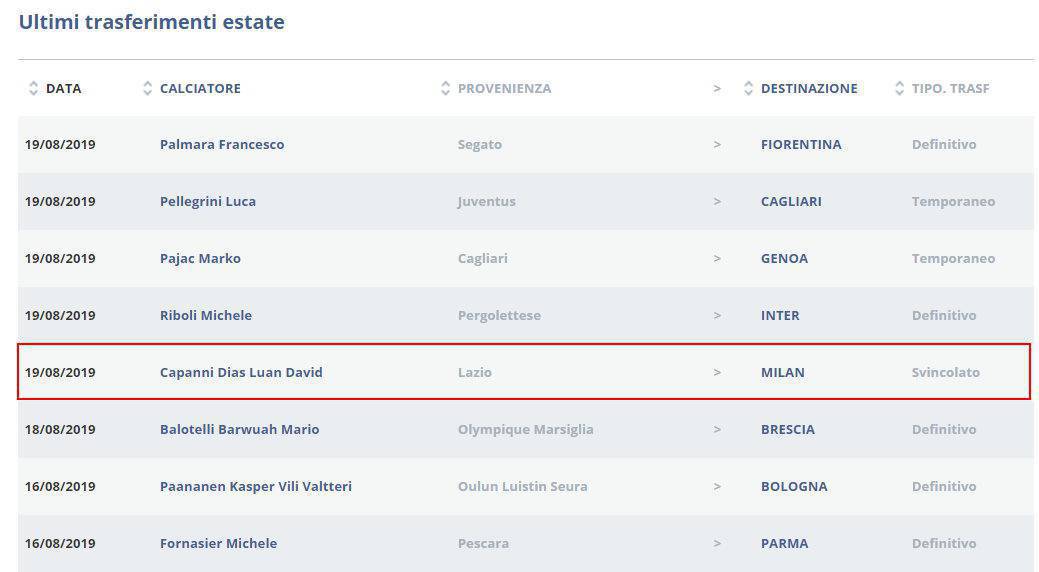Click Juventus origin club

[x=487, y=201]
